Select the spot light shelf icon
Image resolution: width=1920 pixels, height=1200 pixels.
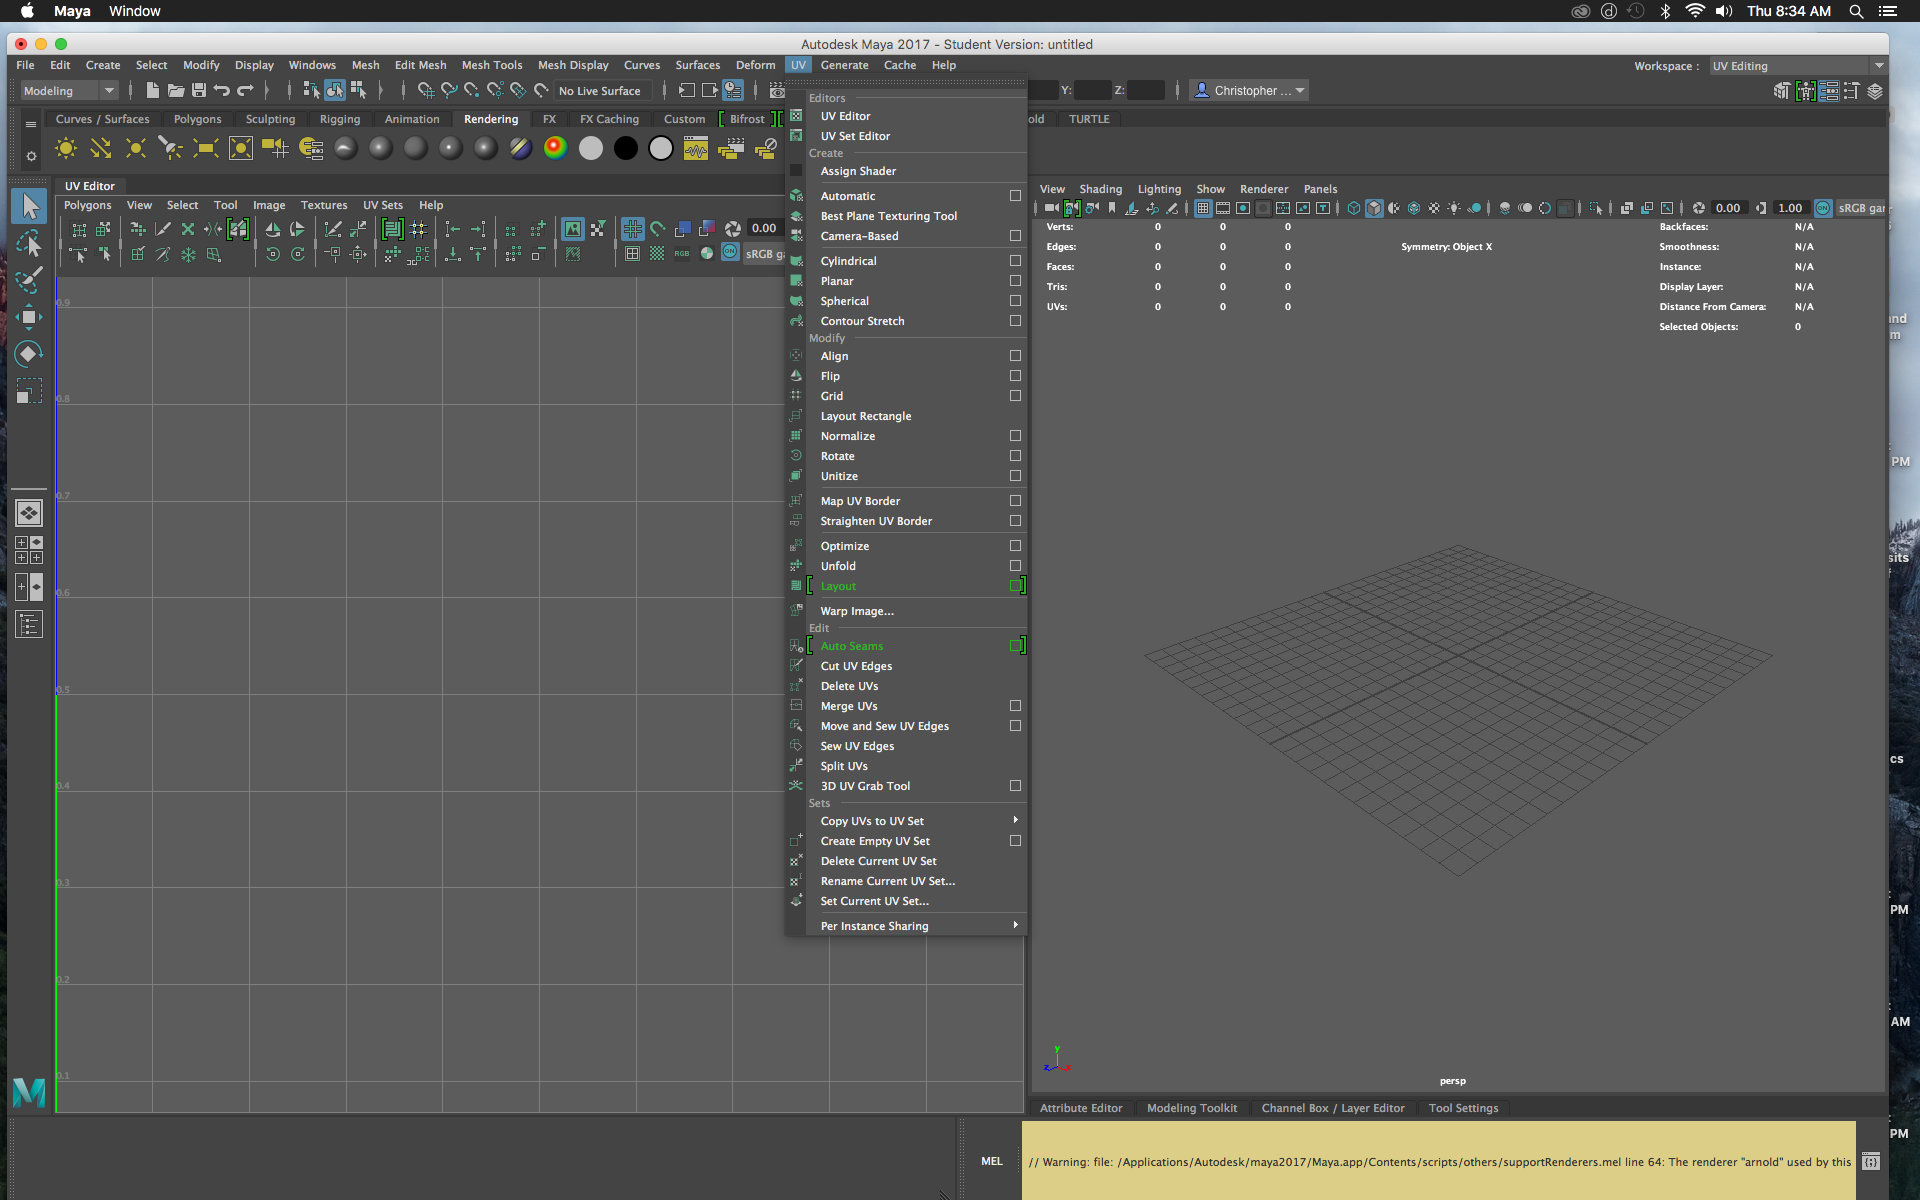pyautogui.click(x=171, y=149)
